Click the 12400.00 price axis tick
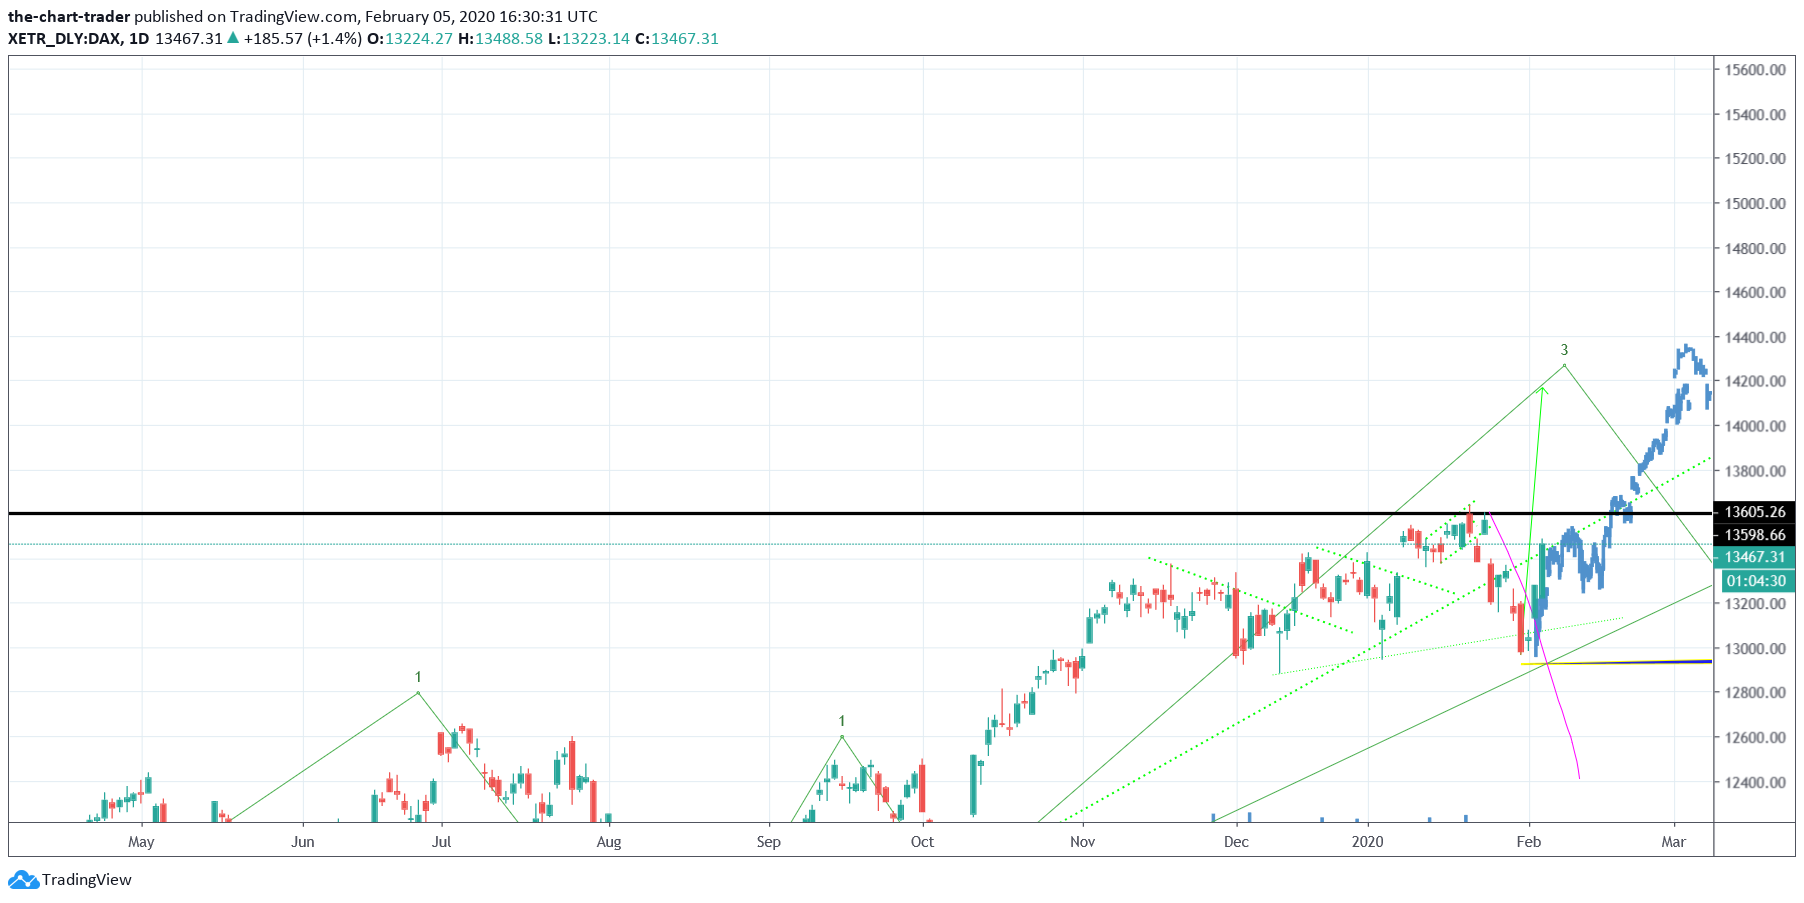 (1755, 782)
